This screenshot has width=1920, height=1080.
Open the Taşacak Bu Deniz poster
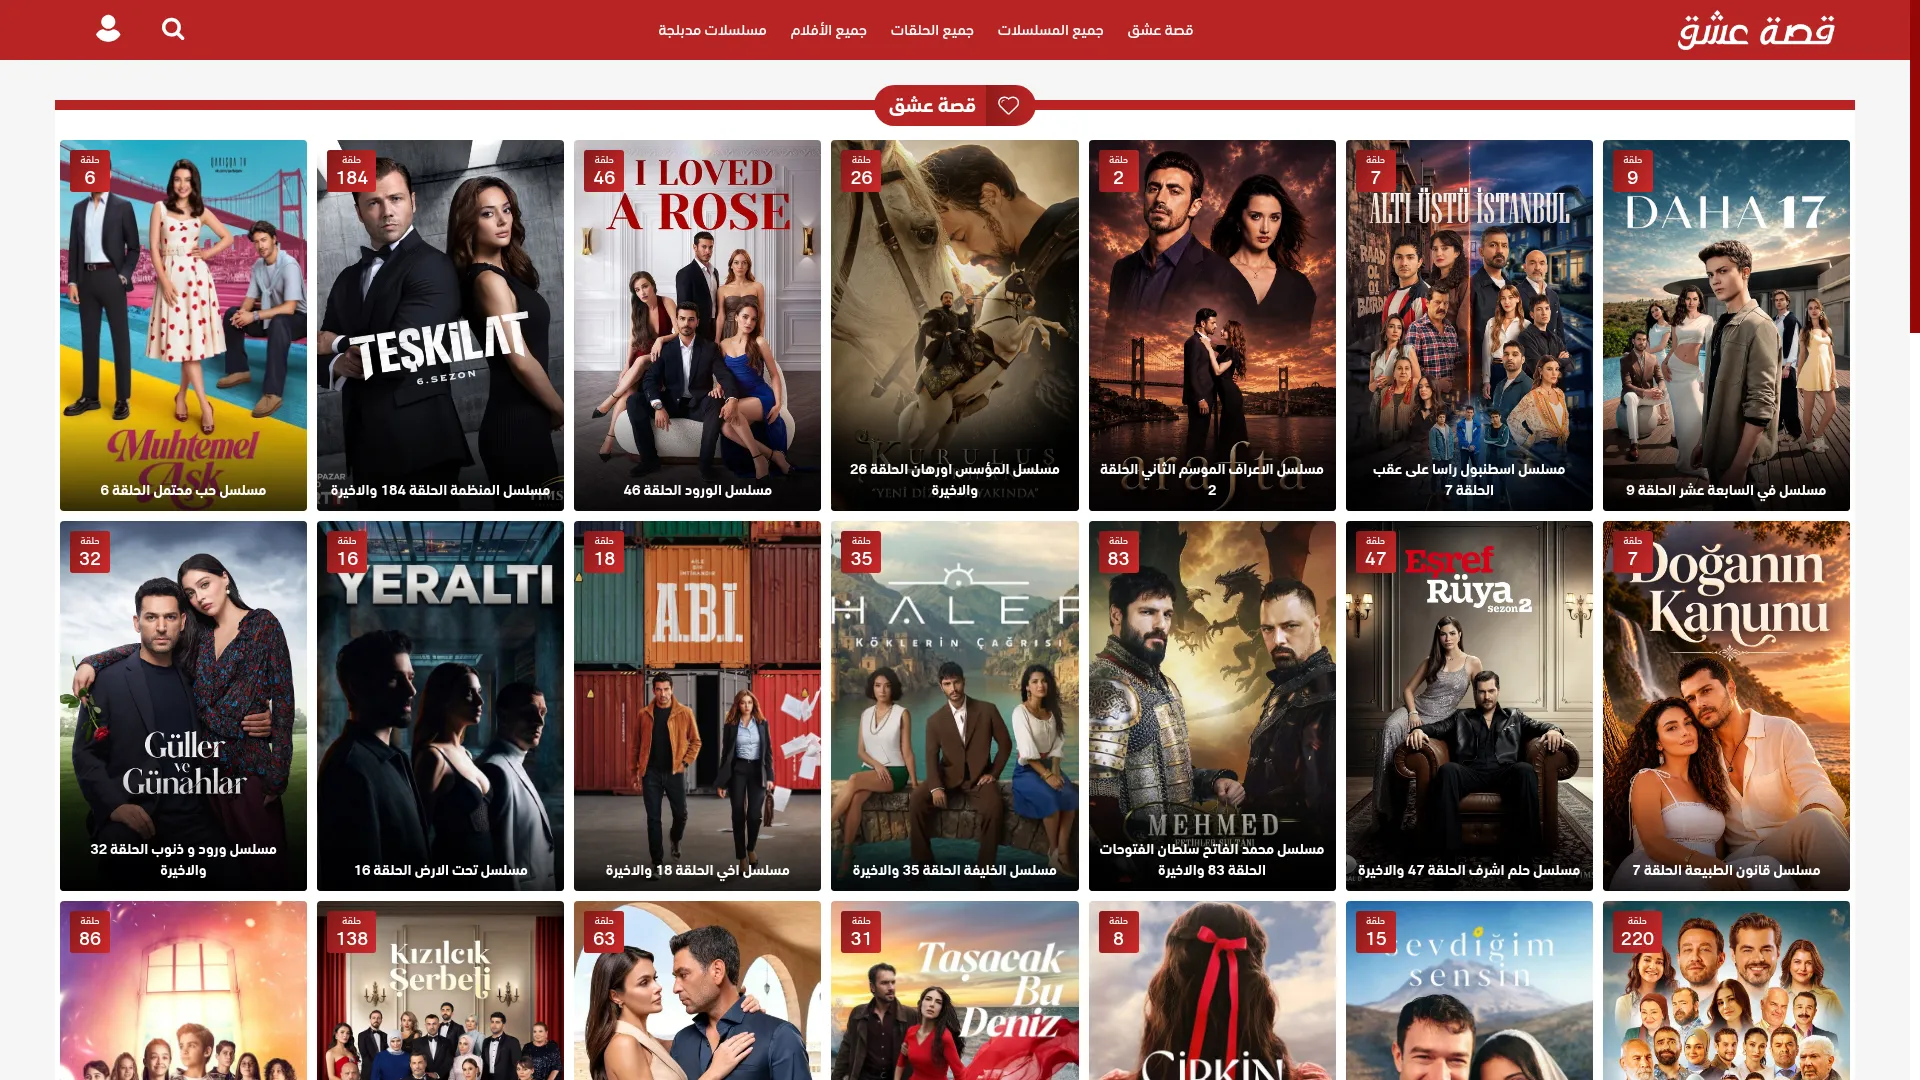pyautogui.click(x=954, y=990)
